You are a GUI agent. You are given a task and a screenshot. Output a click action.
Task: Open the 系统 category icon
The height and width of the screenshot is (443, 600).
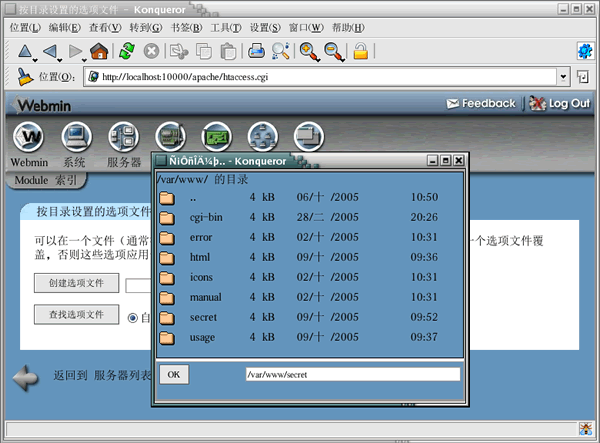pyautogui.click(x=77, y=137)
